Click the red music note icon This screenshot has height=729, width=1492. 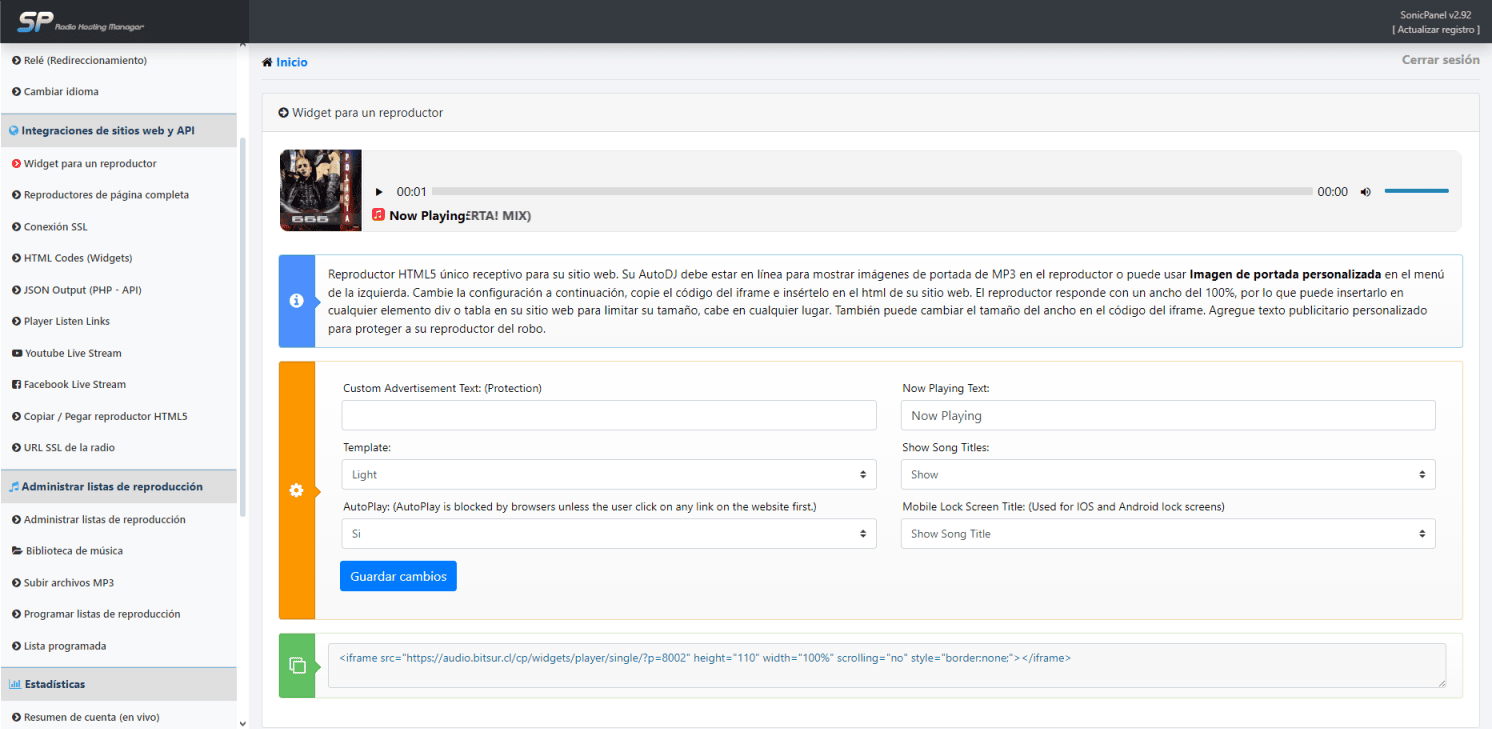coord(379,215)
